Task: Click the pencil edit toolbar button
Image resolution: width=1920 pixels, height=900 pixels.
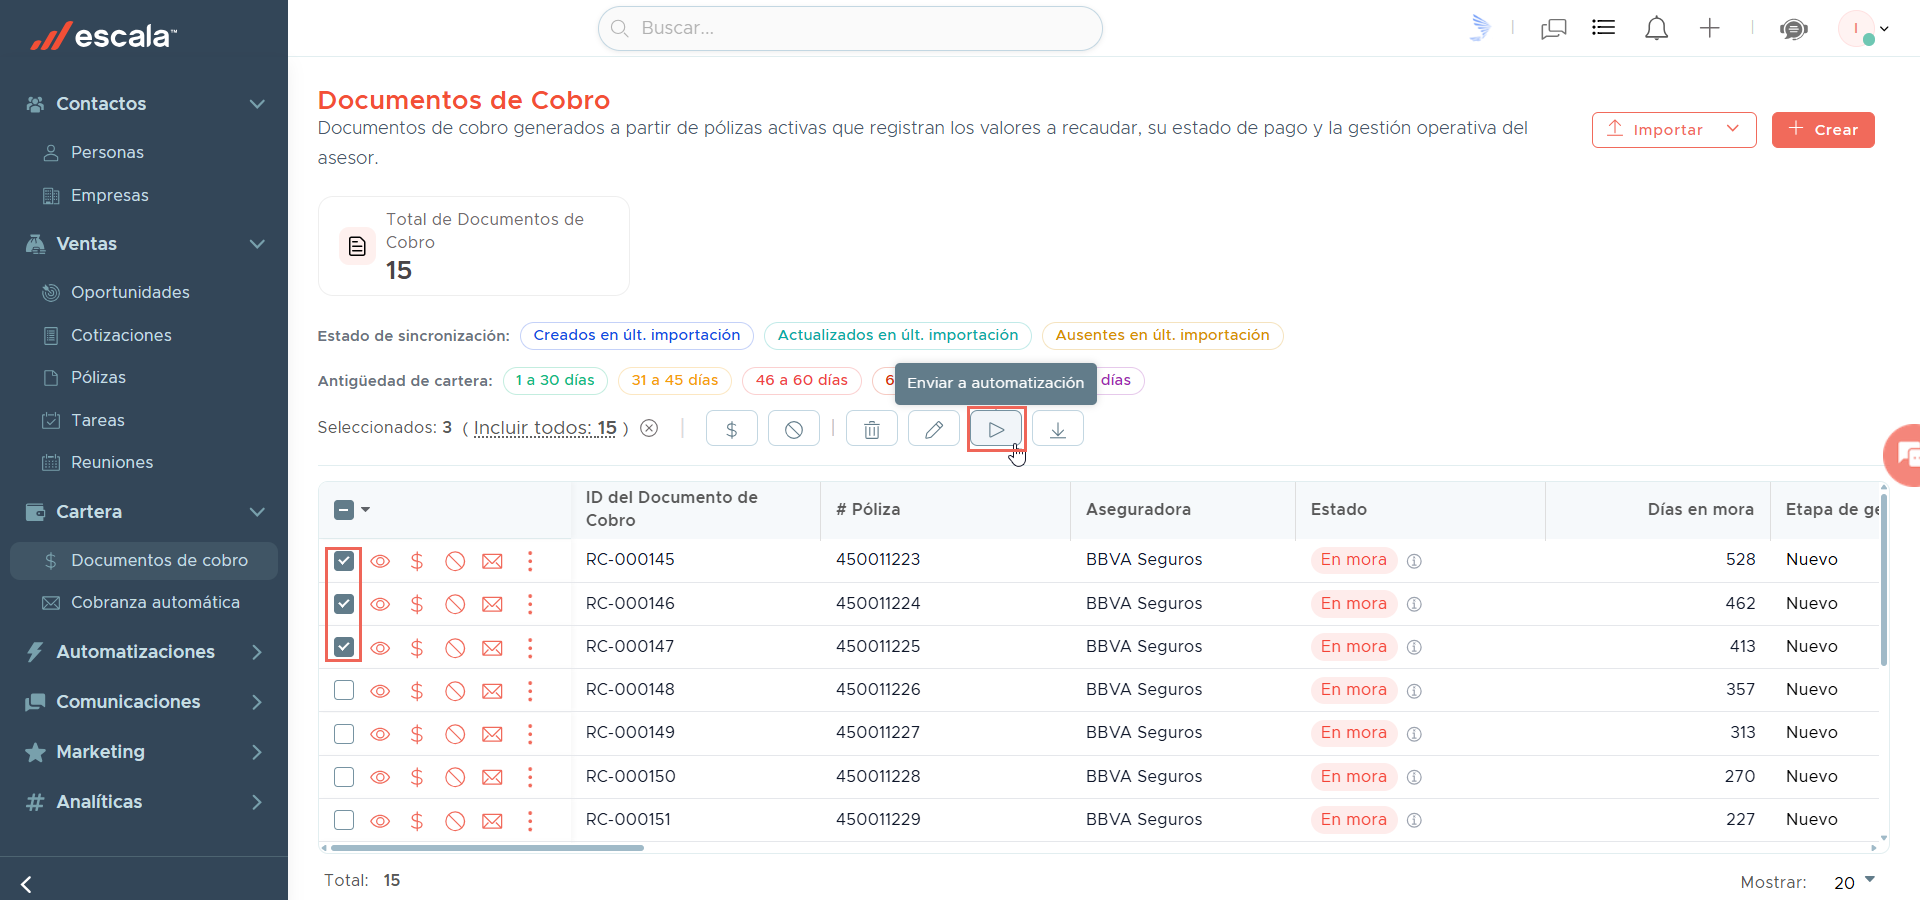Action: [x=934, y=429]
